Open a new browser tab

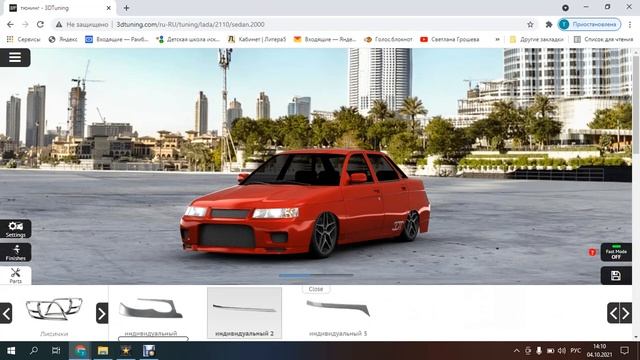(x=127, y=8)
